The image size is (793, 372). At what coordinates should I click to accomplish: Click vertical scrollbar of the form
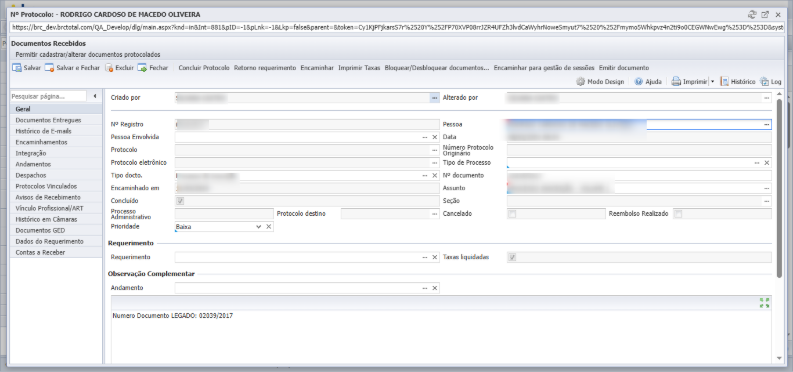tap(779, 188)
